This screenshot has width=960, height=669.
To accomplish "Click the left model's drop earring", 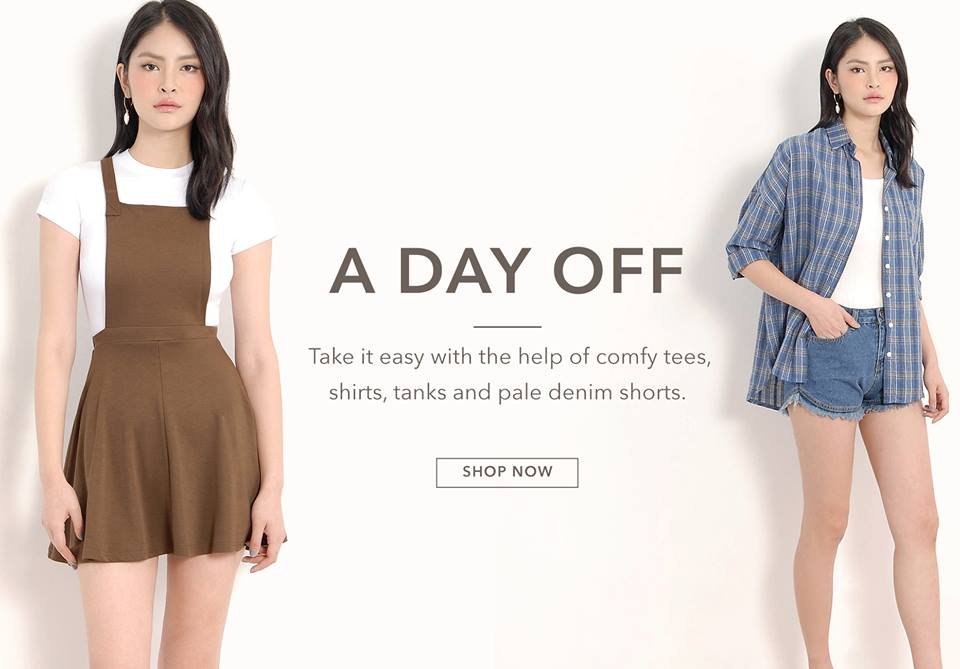I will (x=127, y=111).
